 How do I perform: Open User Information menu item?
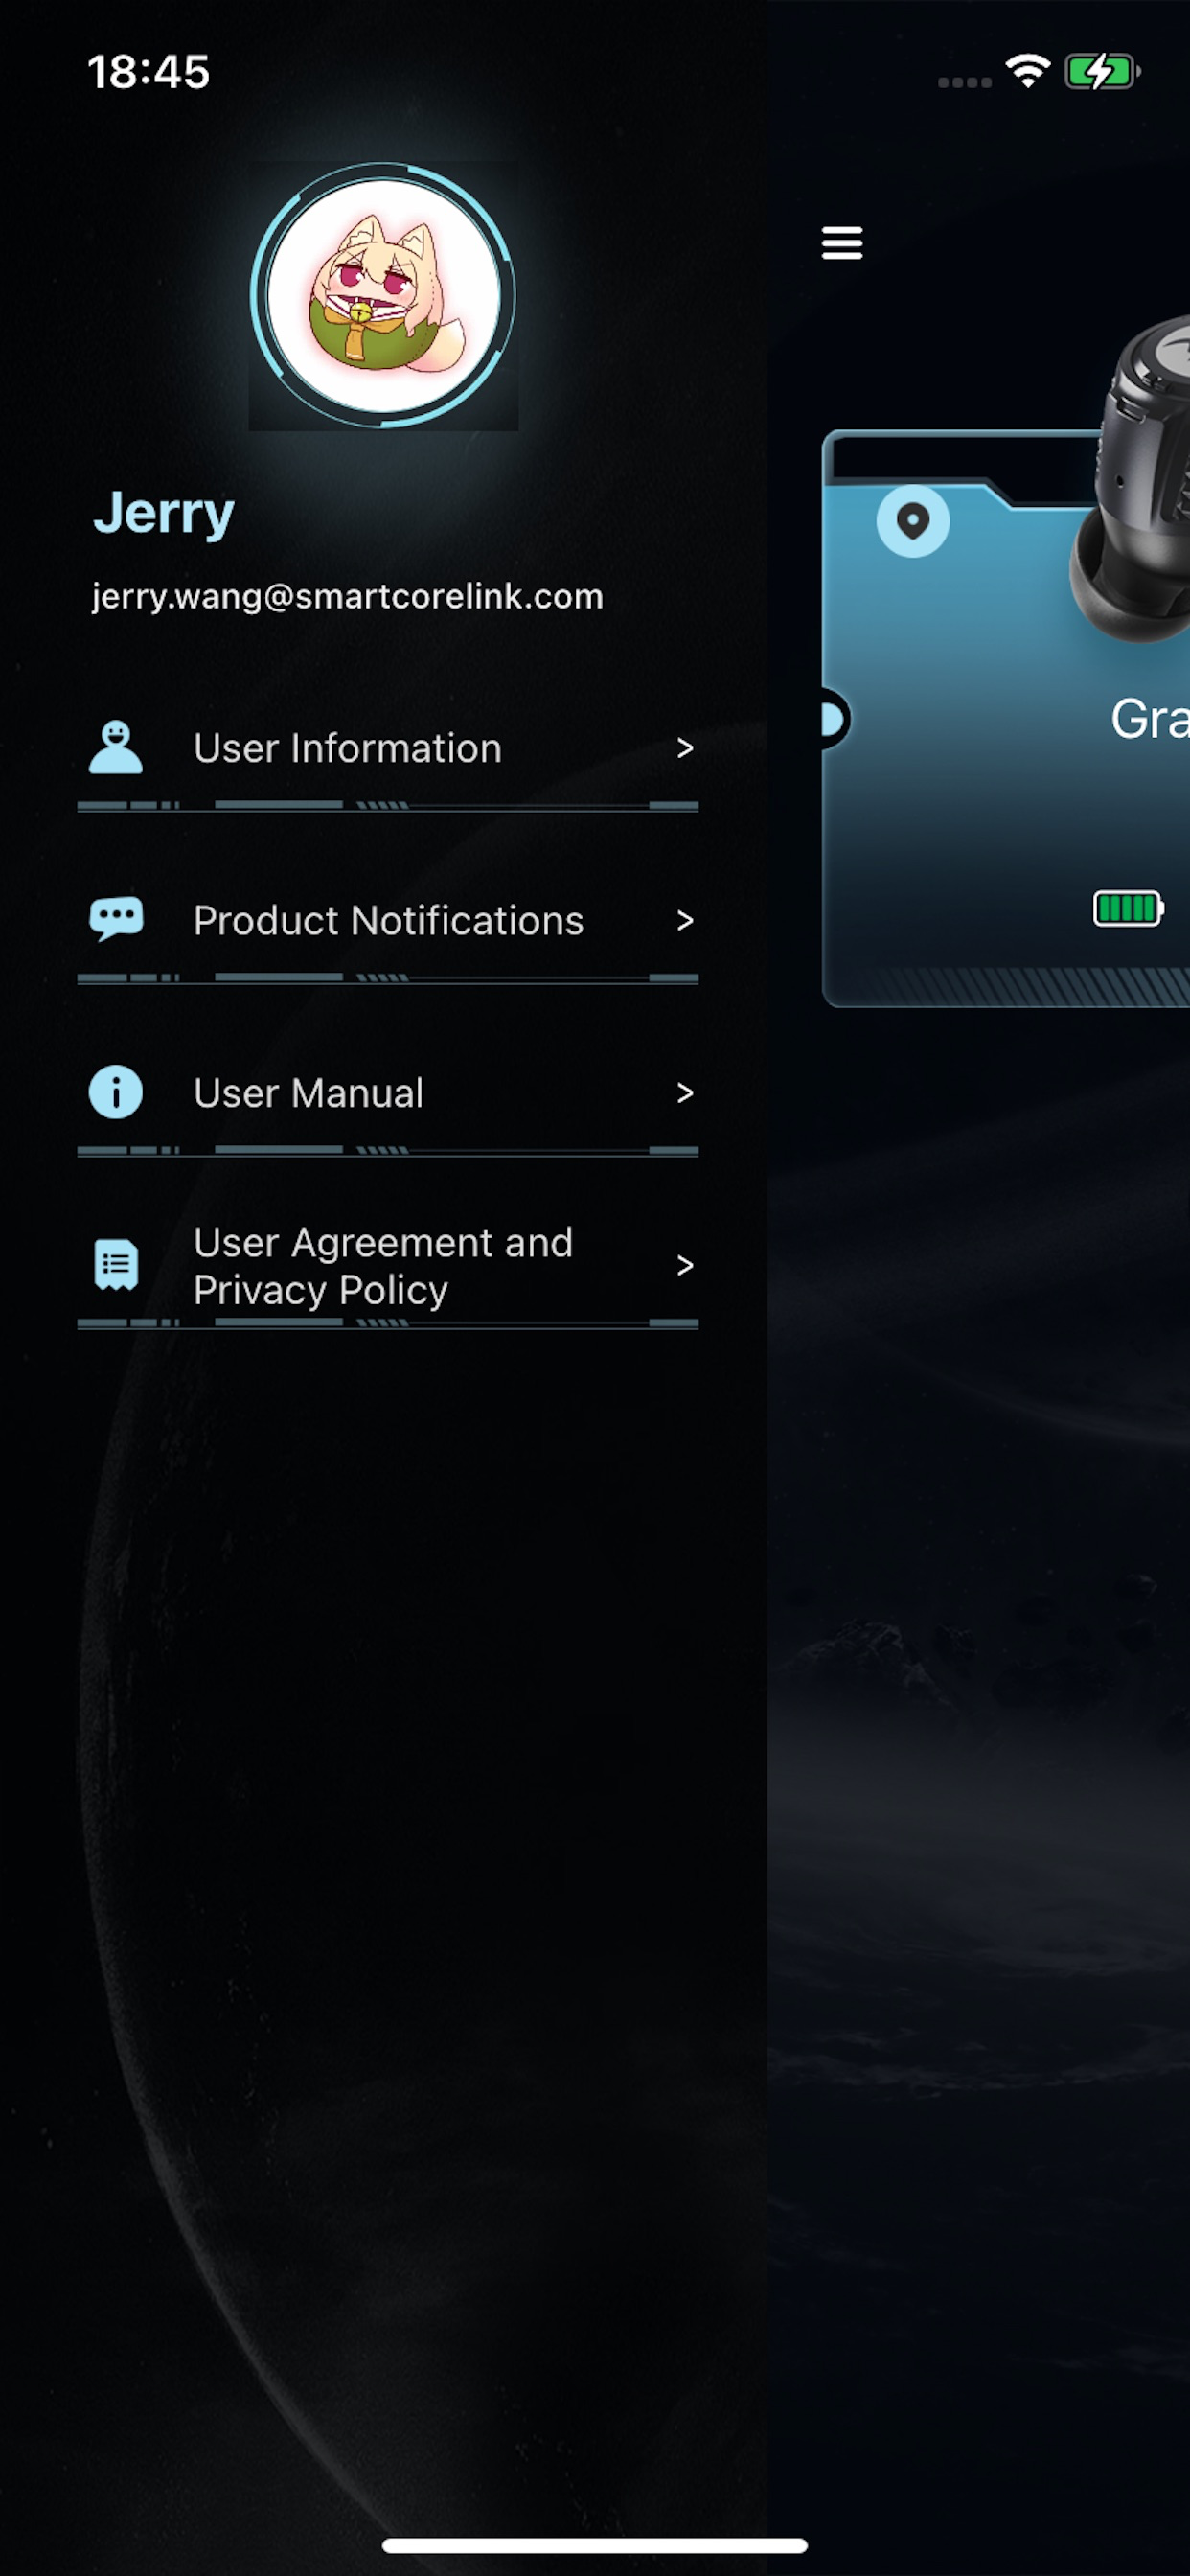[387, 748]
